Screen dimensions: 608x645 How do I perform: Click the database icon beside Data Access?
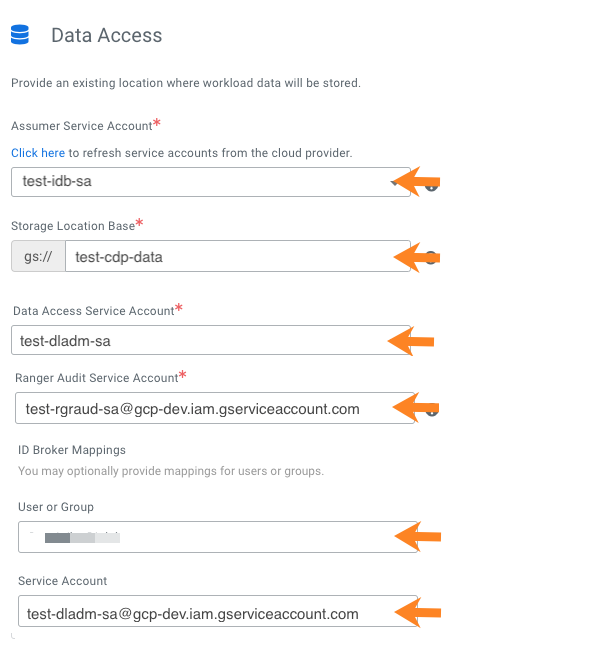pyautogui.click(x=19, y=35)
